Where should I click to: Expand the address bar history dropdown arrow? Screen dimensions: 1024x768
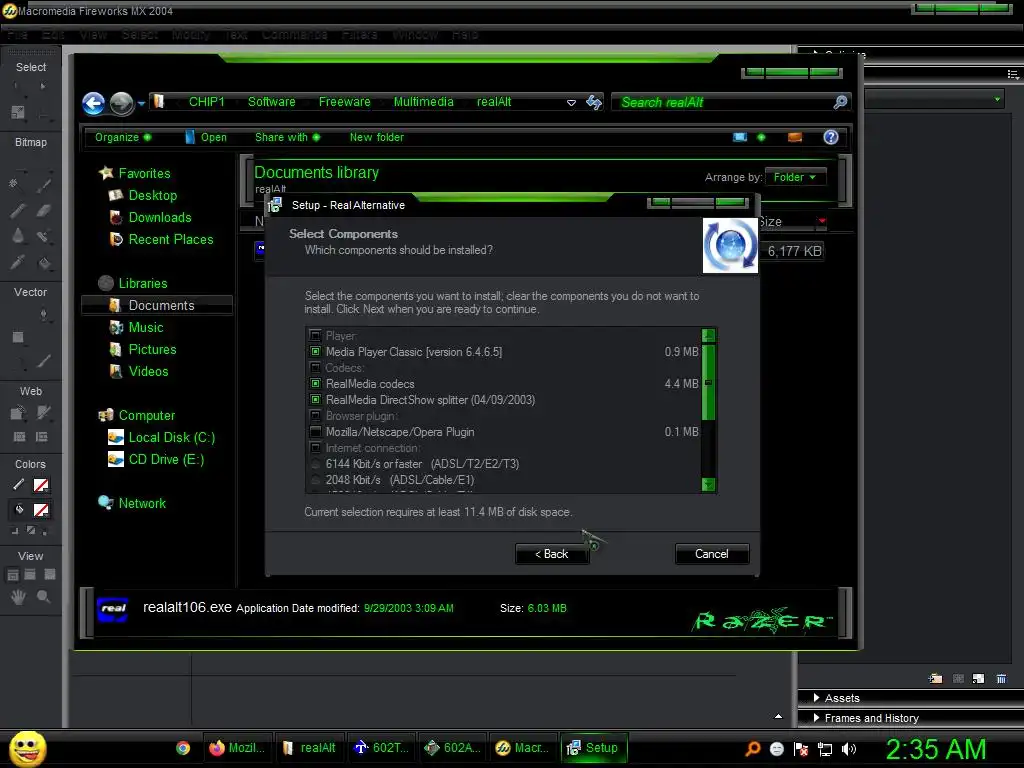pyautogui.click(x=571, y=103)
